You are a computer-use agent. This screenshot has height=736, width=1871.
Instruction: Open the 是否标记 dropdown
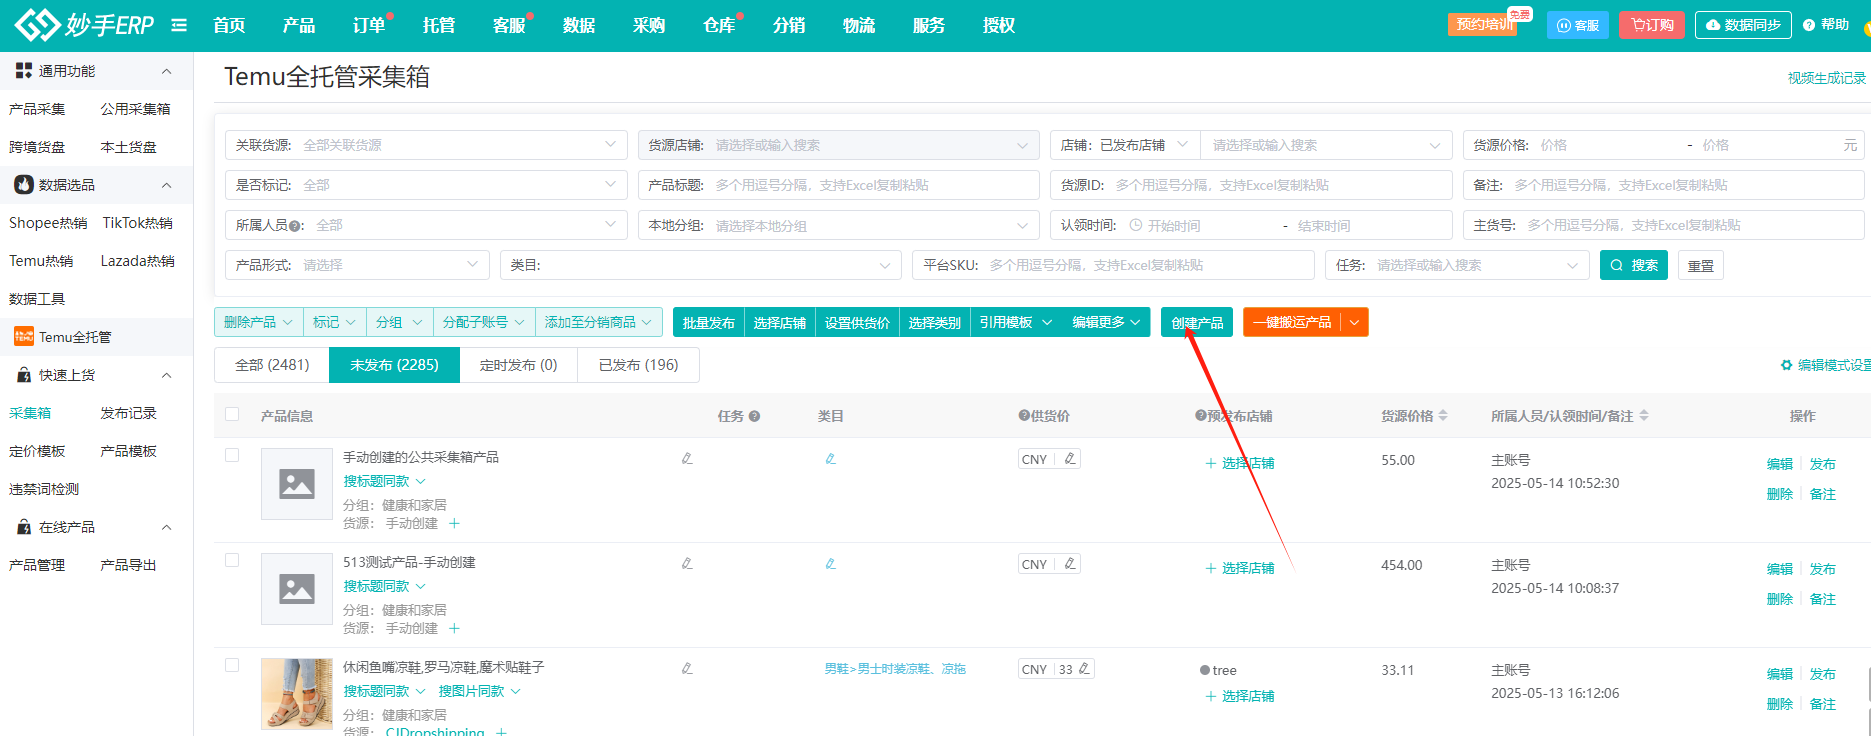[x=426, y=185]
